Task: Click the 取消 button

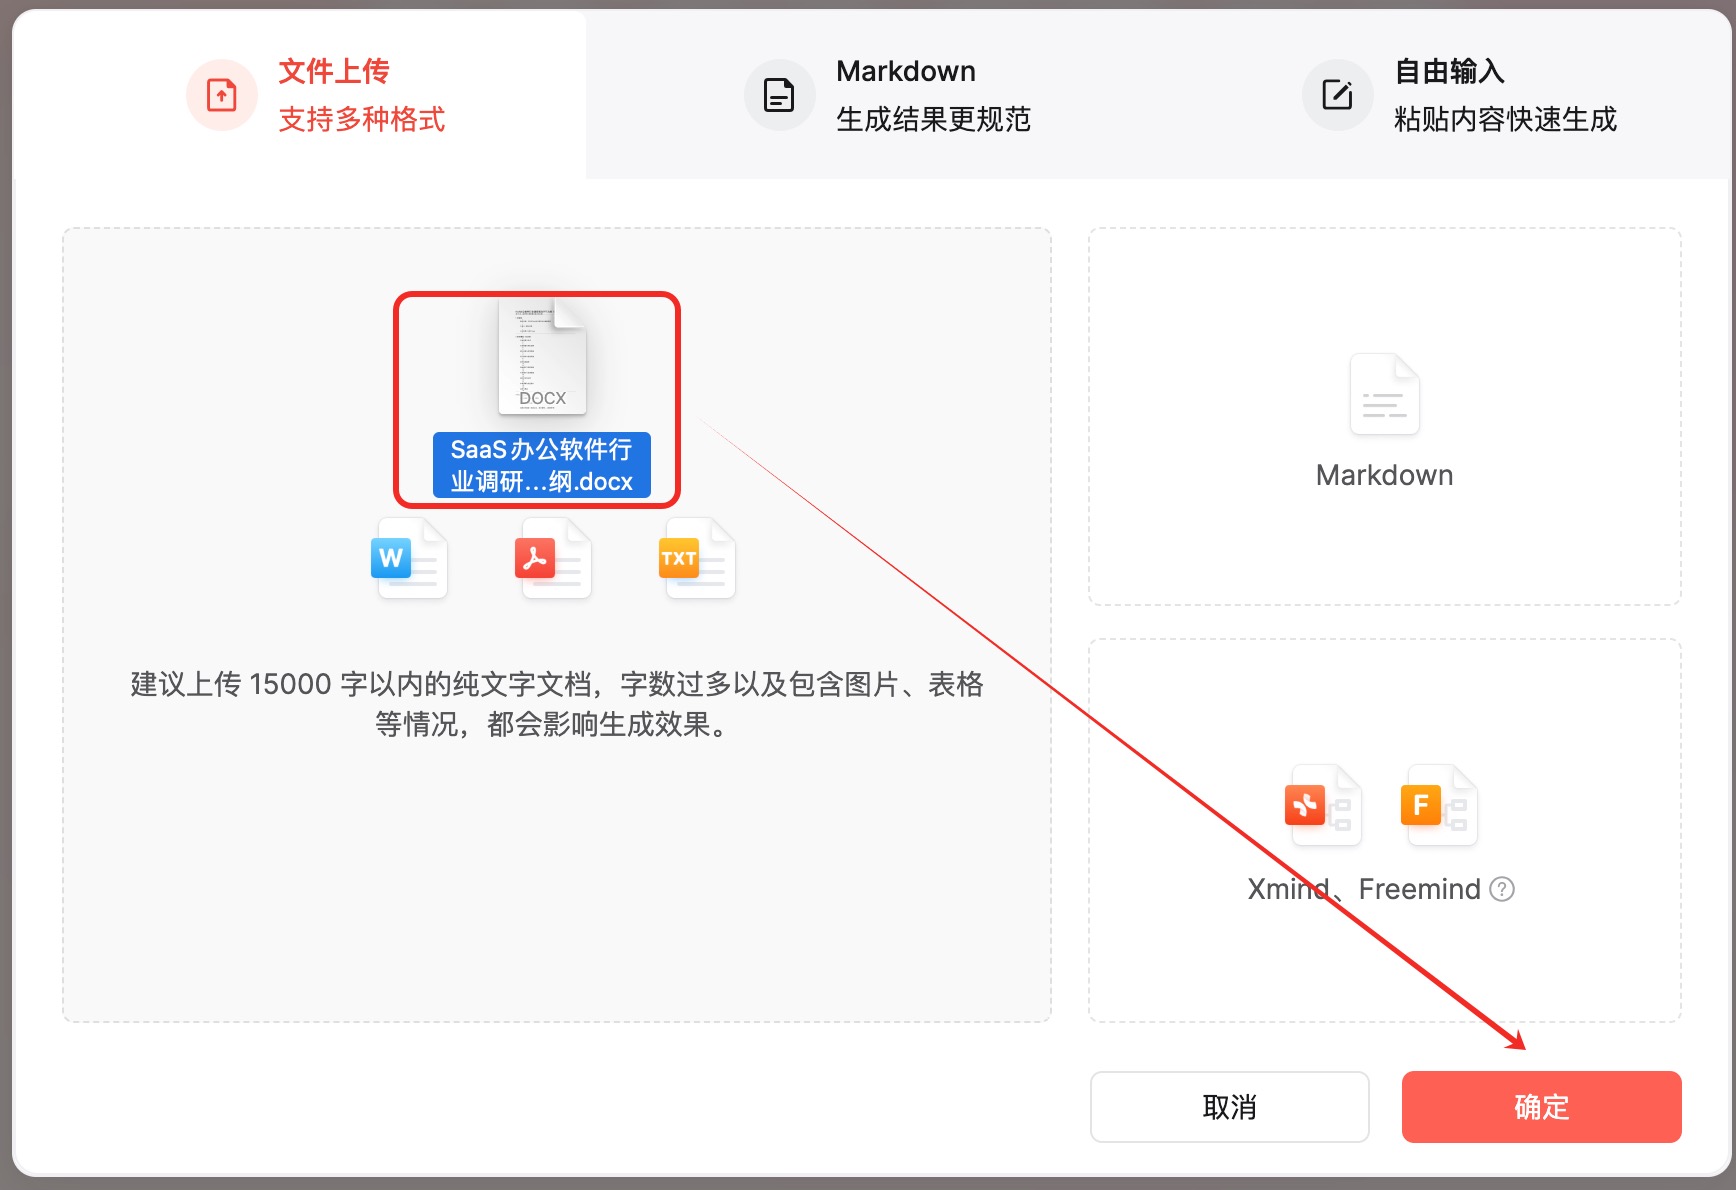Action: (x=1230, y=1107)
